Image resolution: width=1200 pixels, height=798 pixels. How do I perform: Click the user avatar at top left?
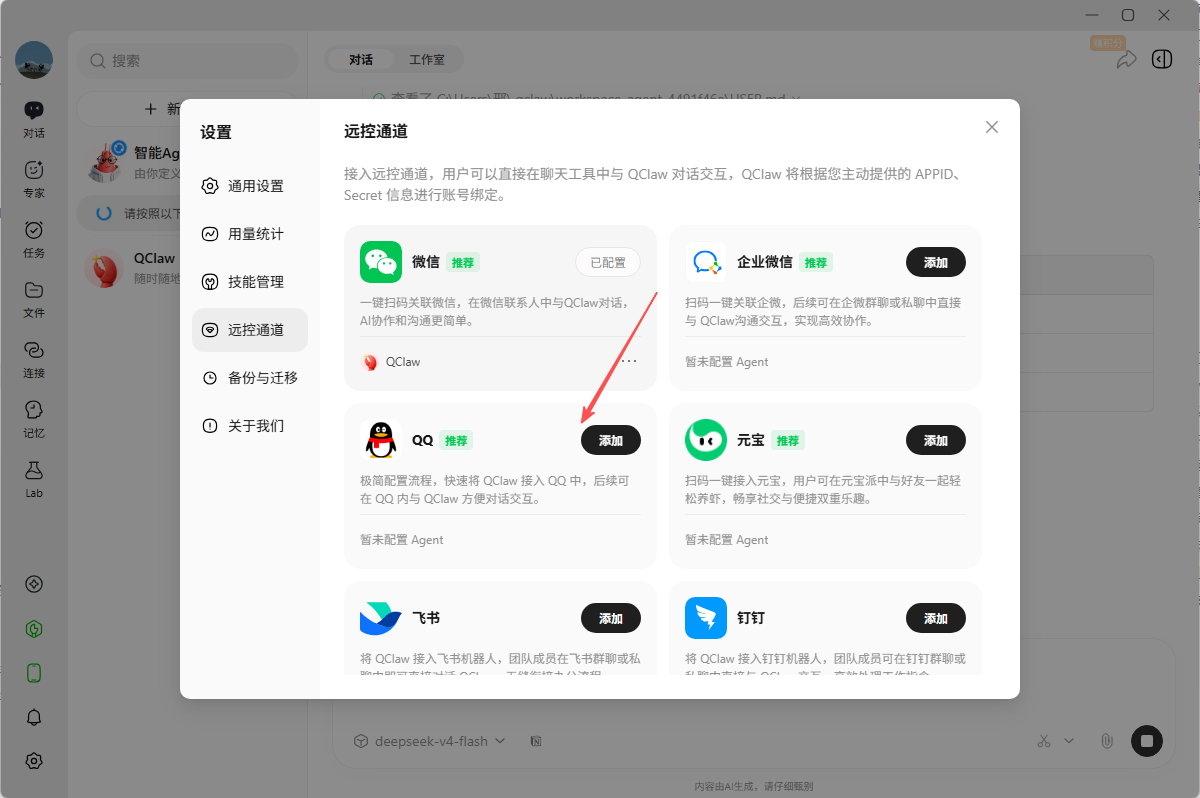pyautogui.click(x=34, y=60)
